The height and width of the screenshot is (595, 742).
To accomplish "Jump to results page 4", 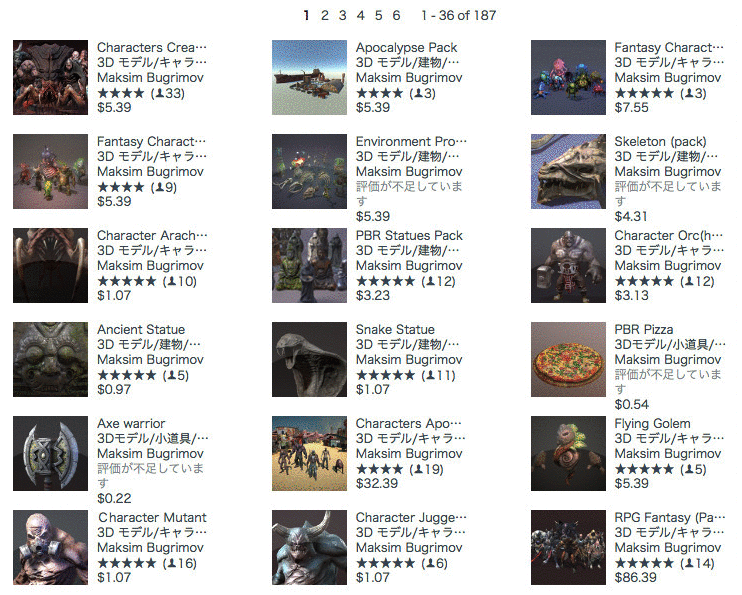I will [x=361, y=16].
